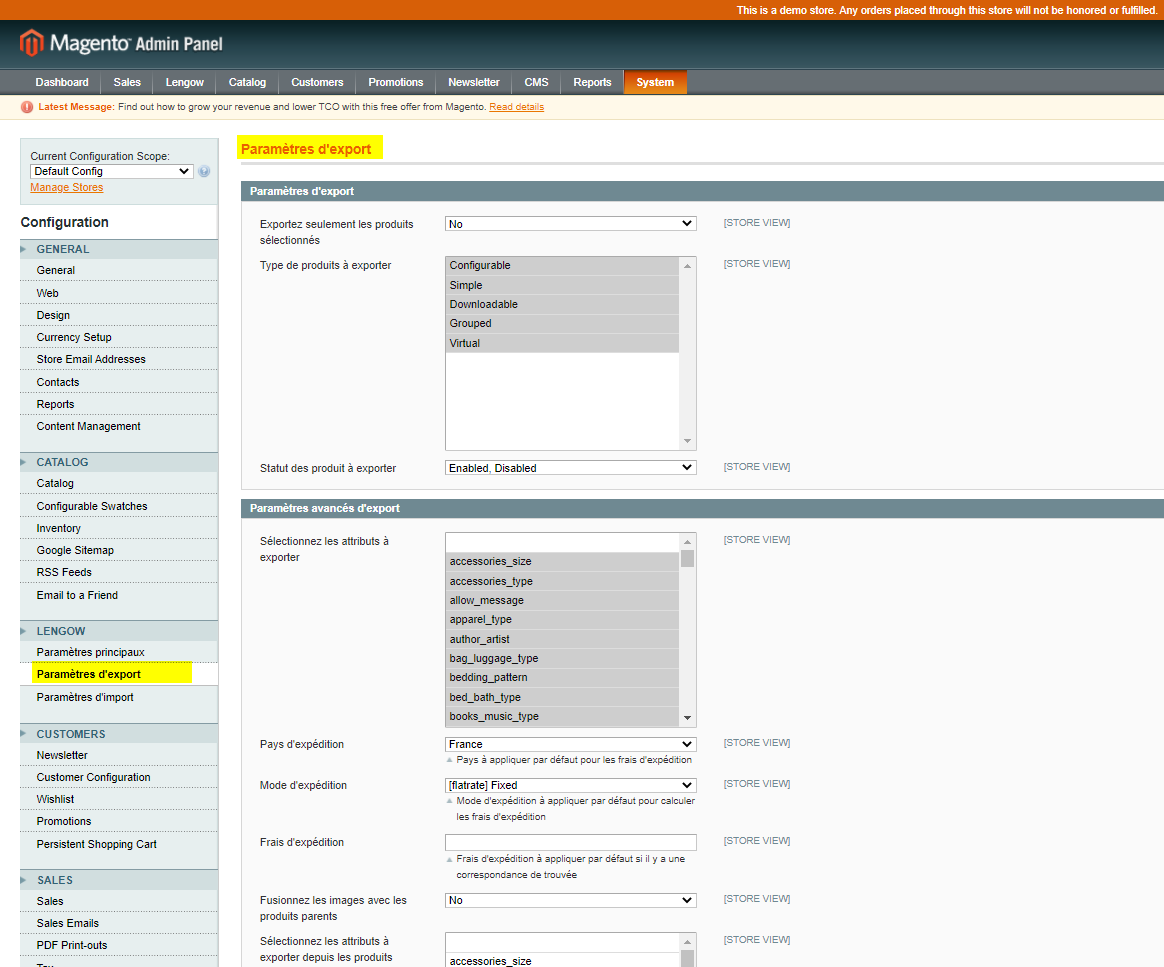Viewport: 1164px width, 967px height.
Task: Open the Reports top menu
Action: [592, 82]
